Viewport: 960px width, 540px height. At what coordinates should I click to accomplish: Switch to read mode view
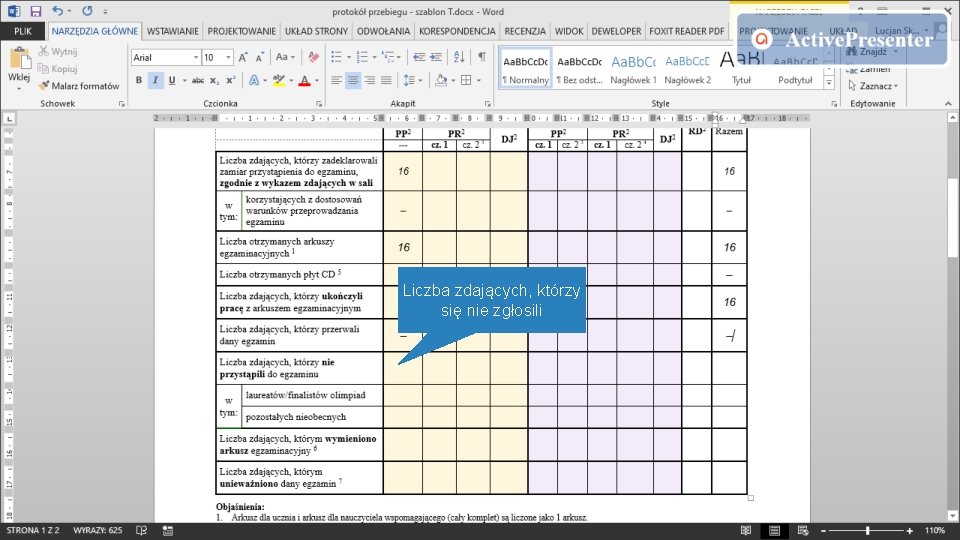click(x=746, y=531)
